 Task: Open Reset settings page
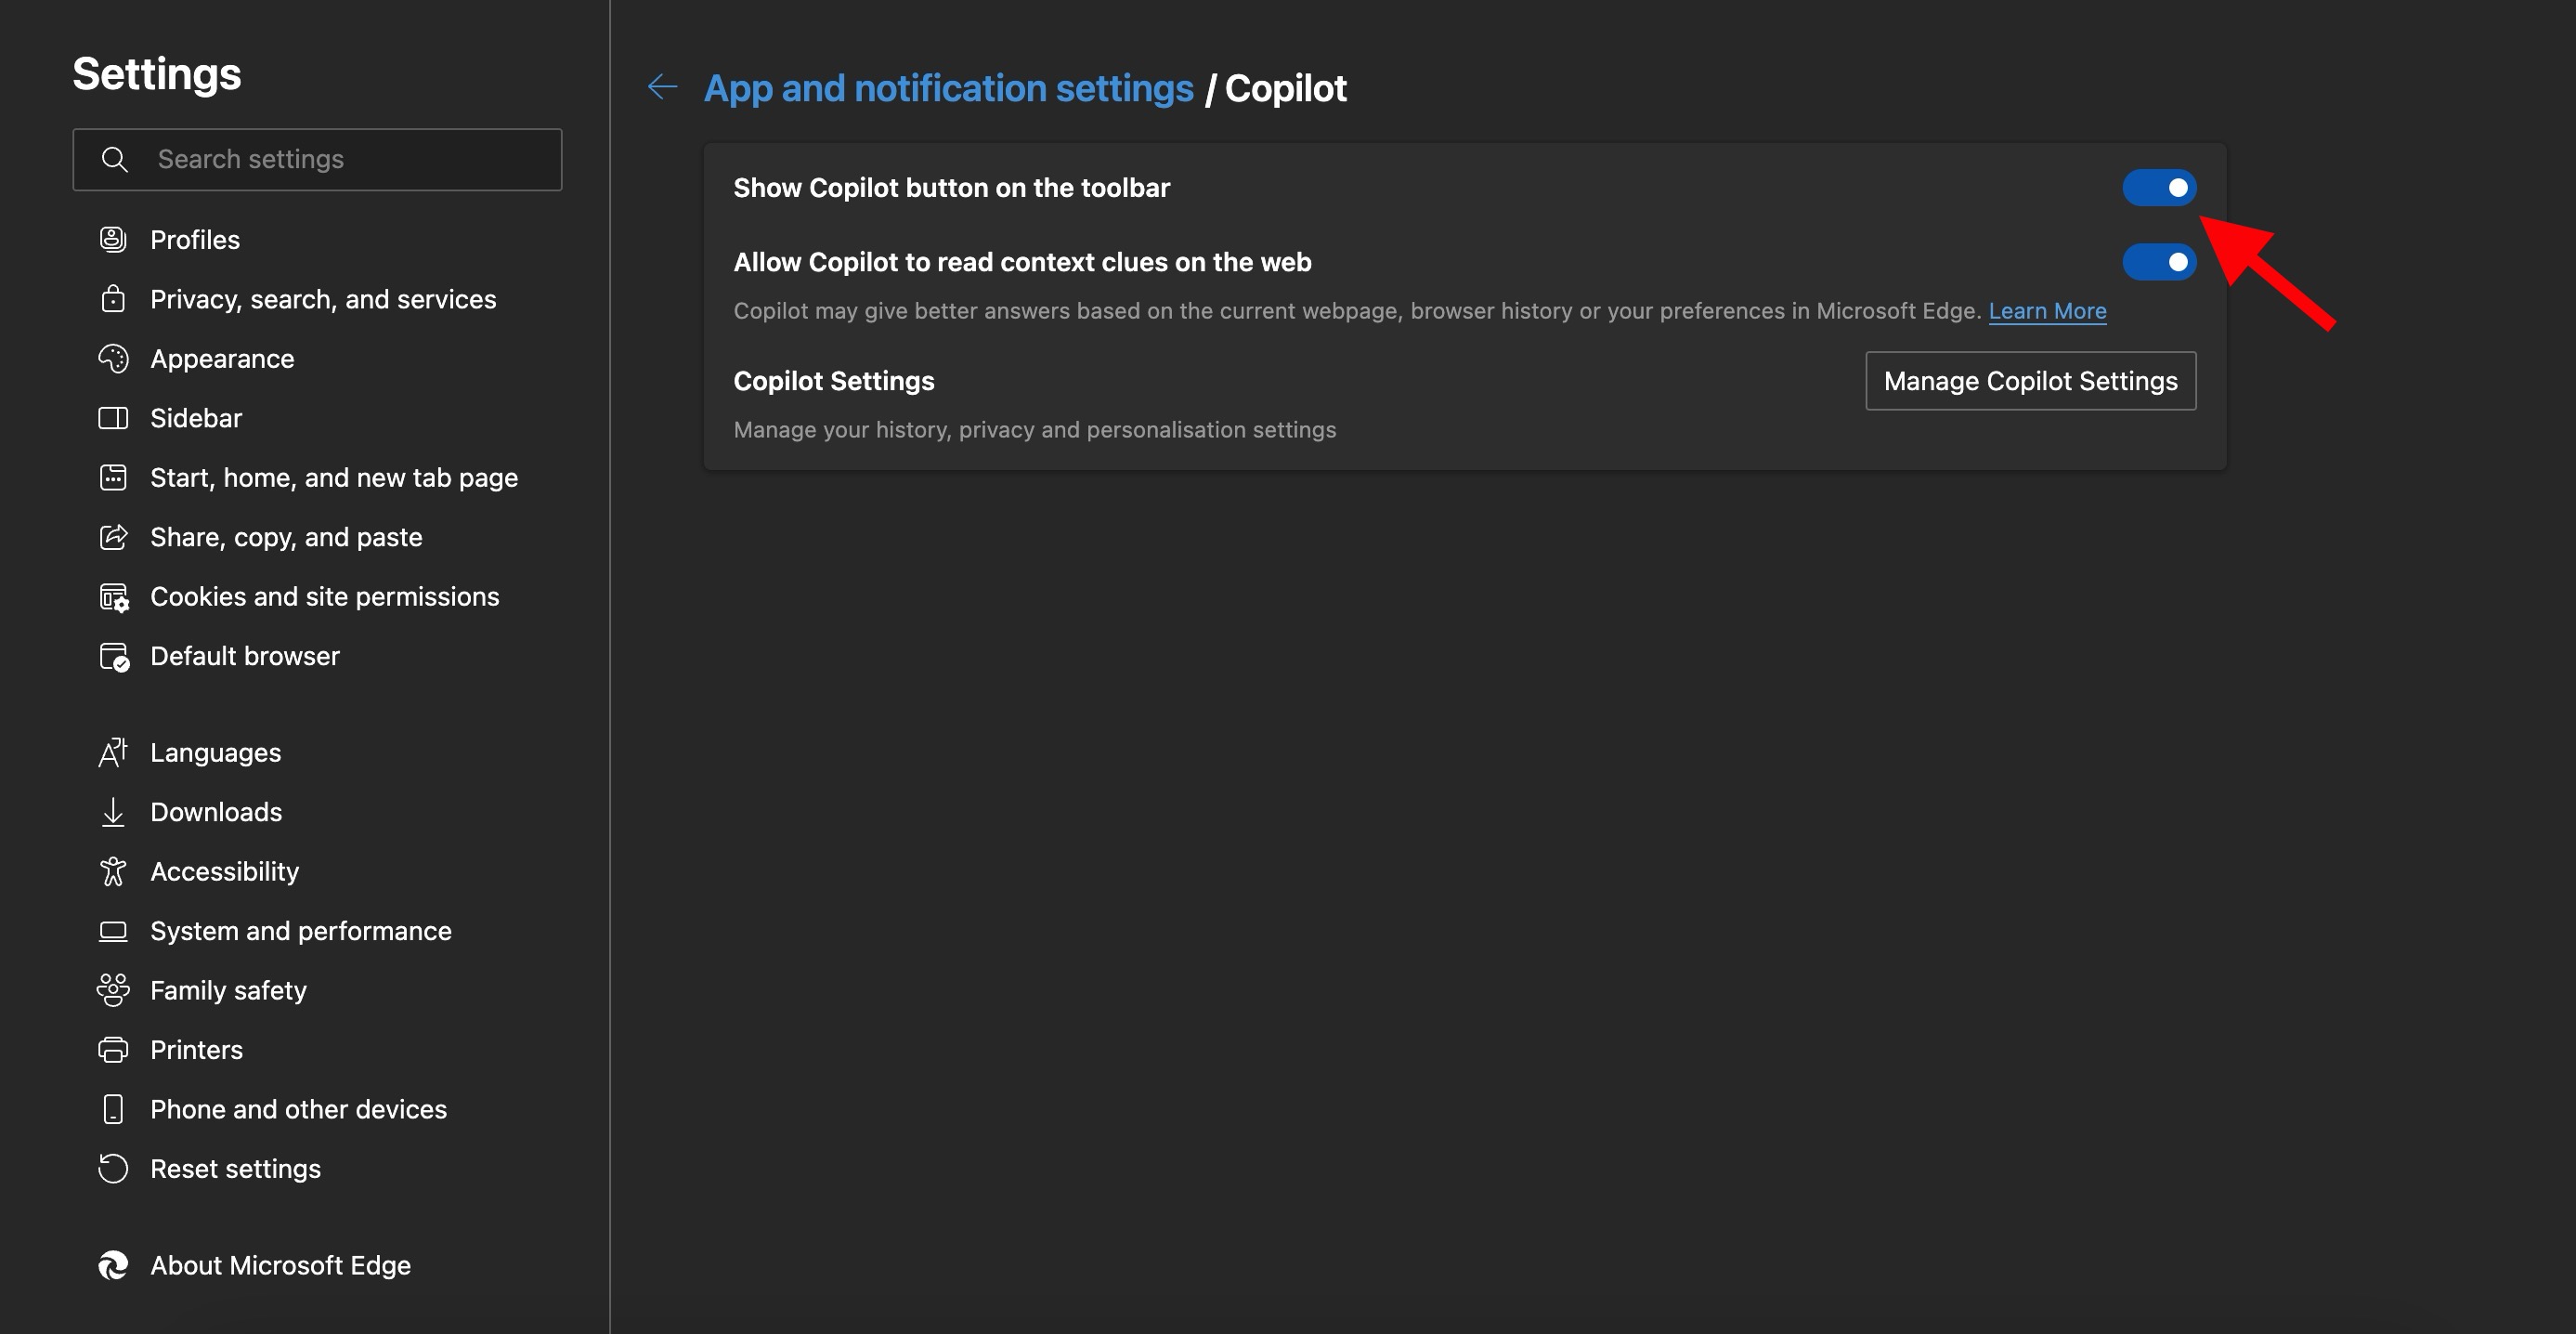[235, 1168]
